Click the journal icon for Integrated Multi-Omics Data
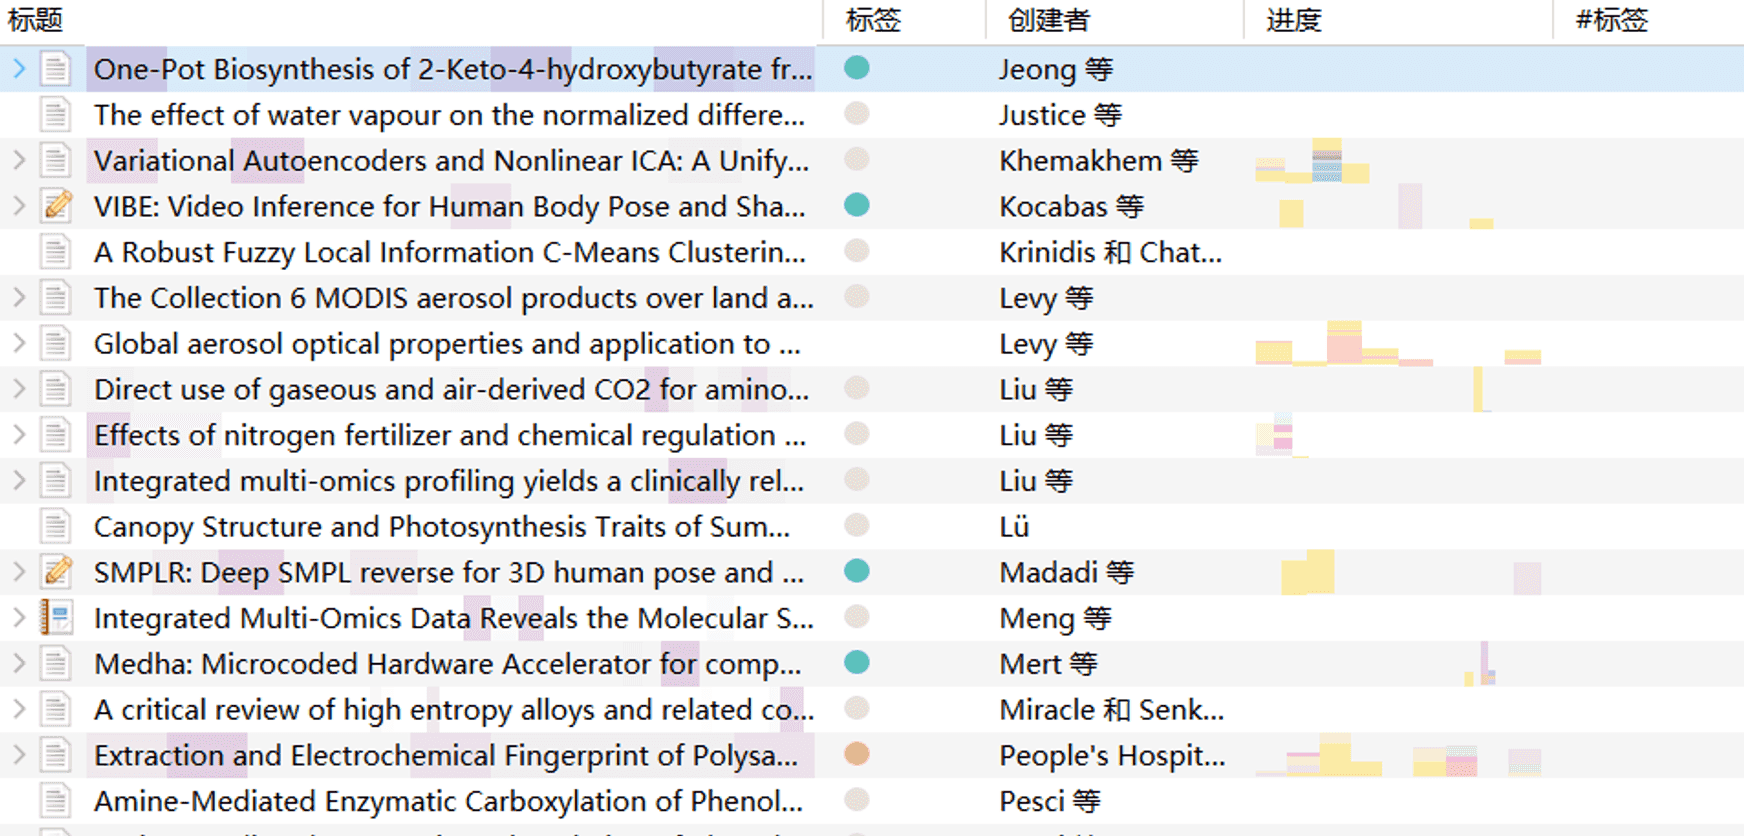The image size is (1744, 836). coord(57,618)
